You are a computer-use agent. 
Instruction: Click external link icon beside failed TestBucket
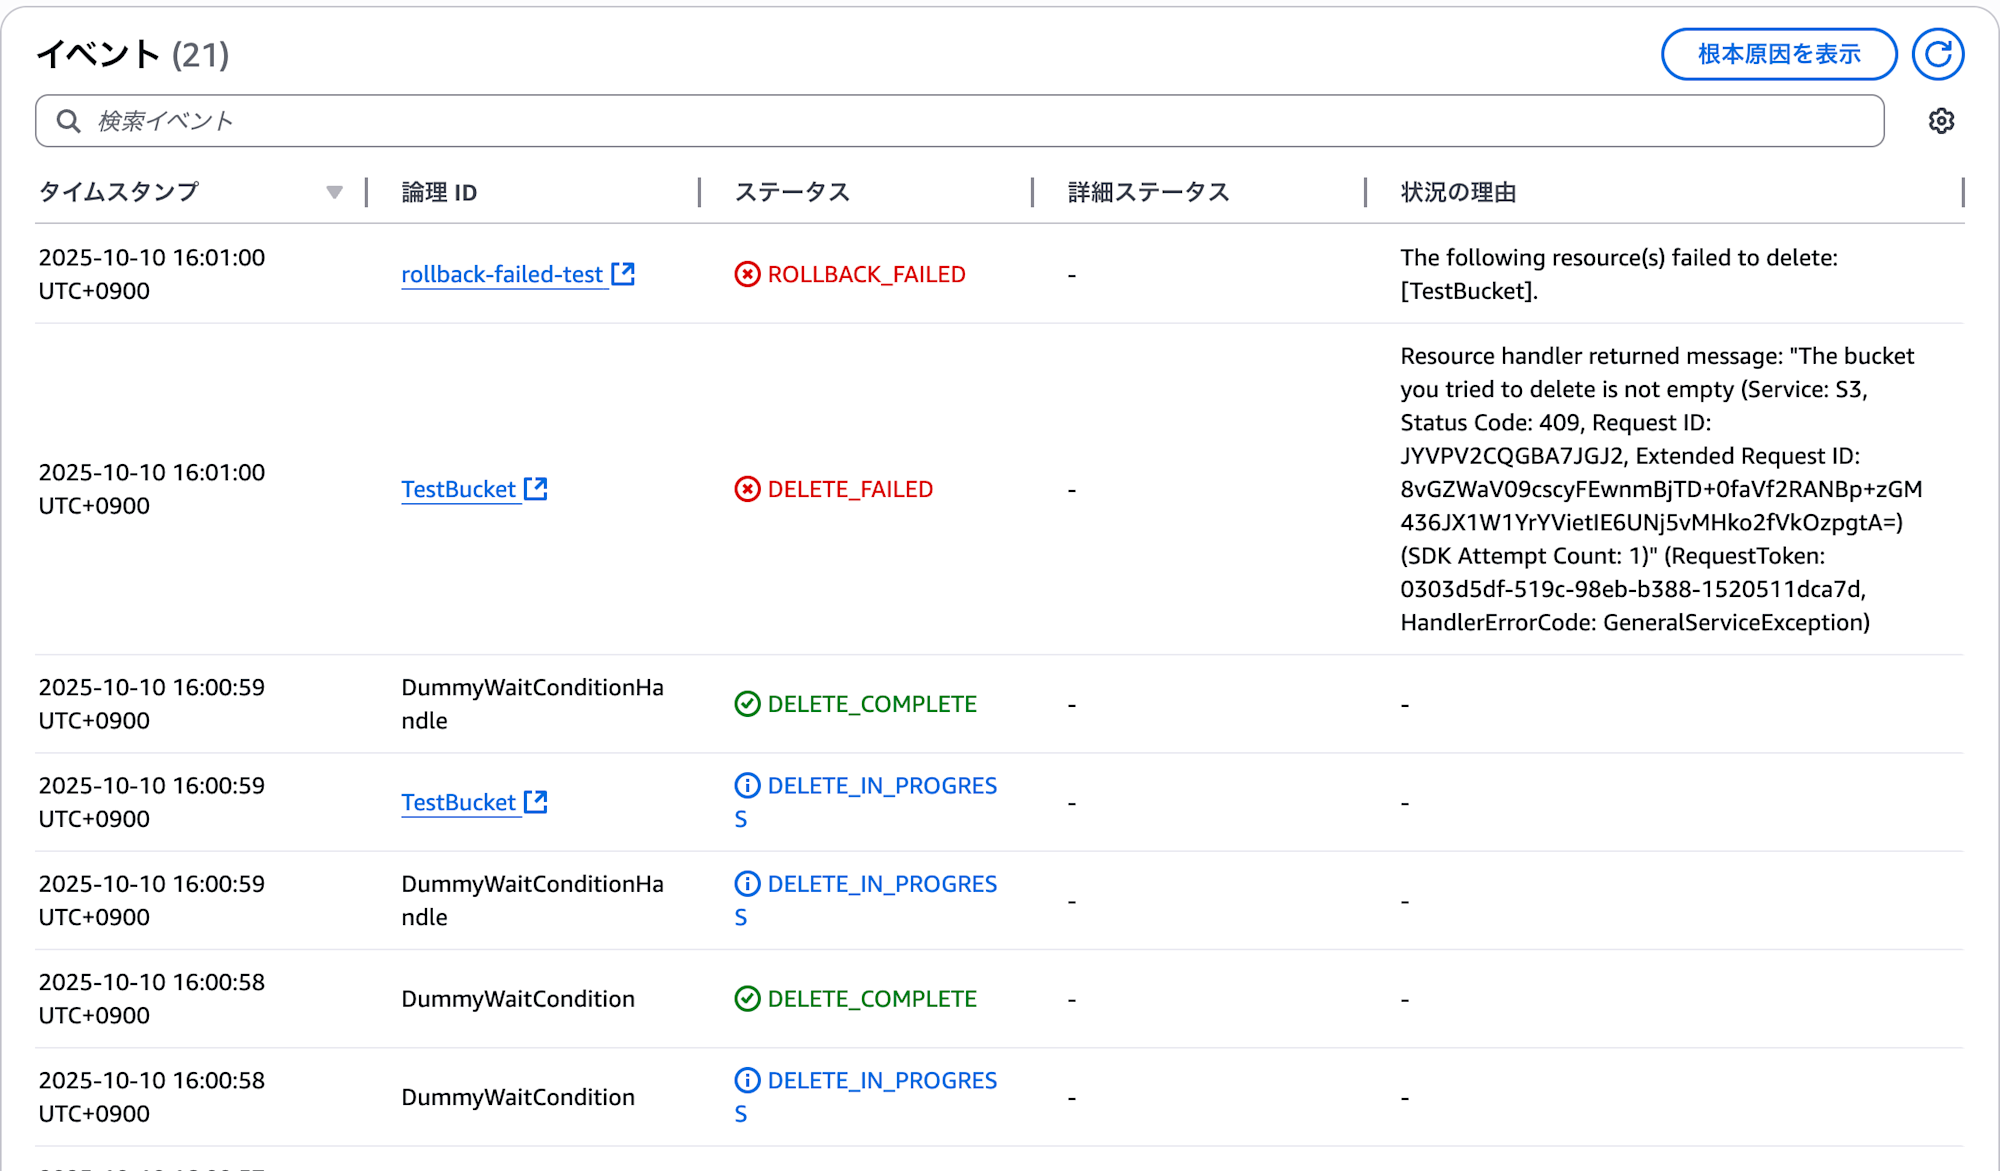coord(536,488)
